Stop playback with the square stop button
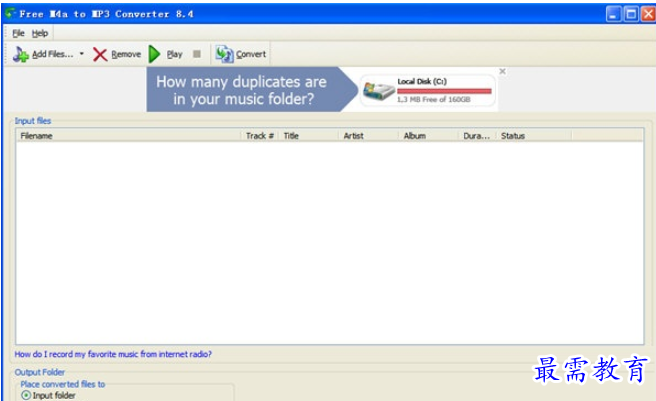This screenshot has width=656, height=401. coord(197,54)
